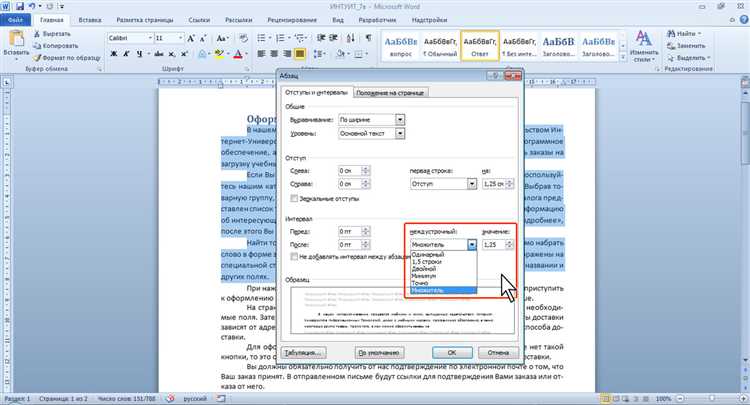Image resolution: width=750 pixels, height=405 pixels.
Task: Click the left indent value field
Action: click(x=350, y=171)
